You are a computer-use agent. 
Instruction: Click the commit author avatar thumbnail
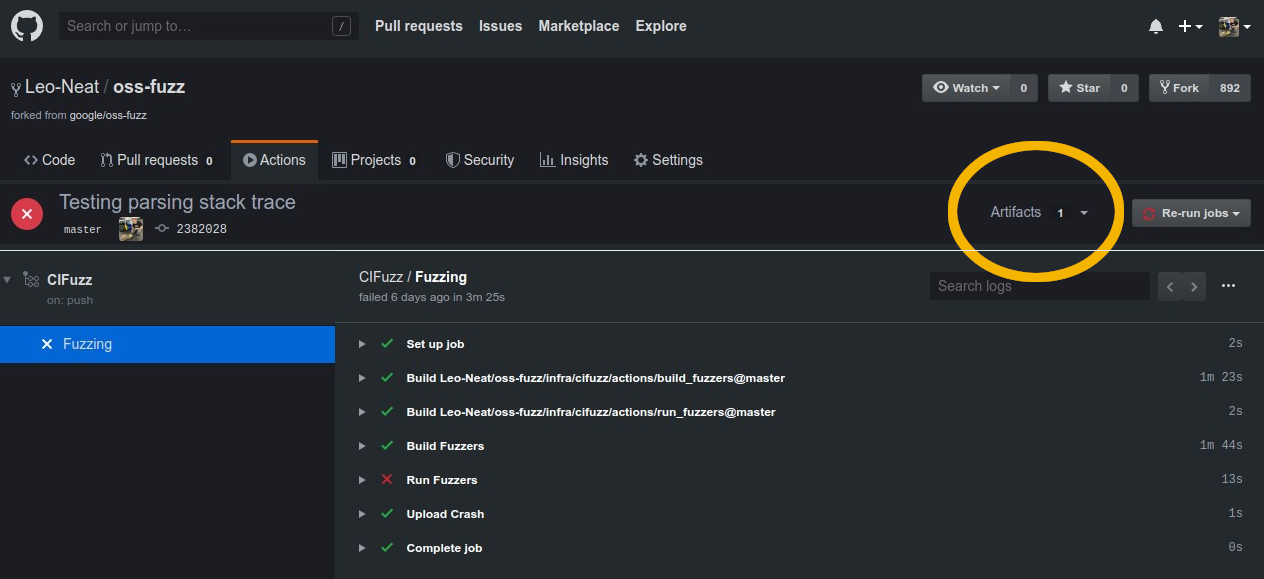click(131, 229)
